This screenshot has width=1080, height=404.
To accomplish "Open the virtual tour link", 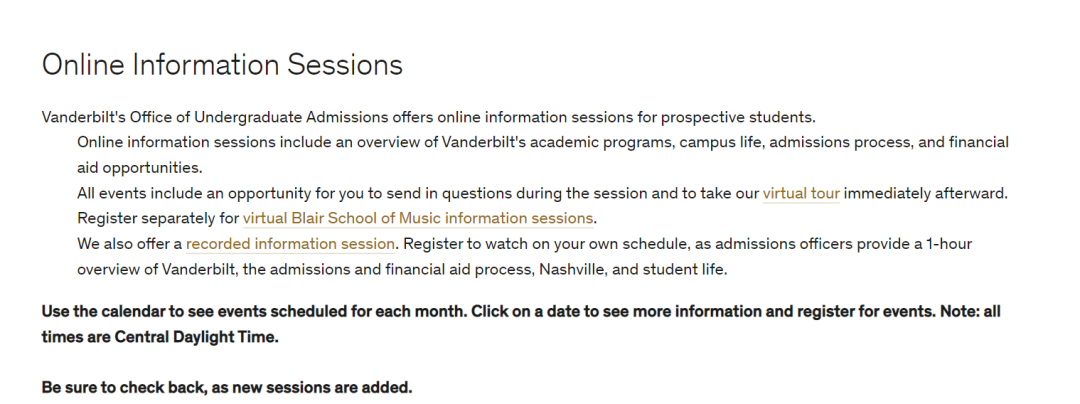I will click(800, 193).
